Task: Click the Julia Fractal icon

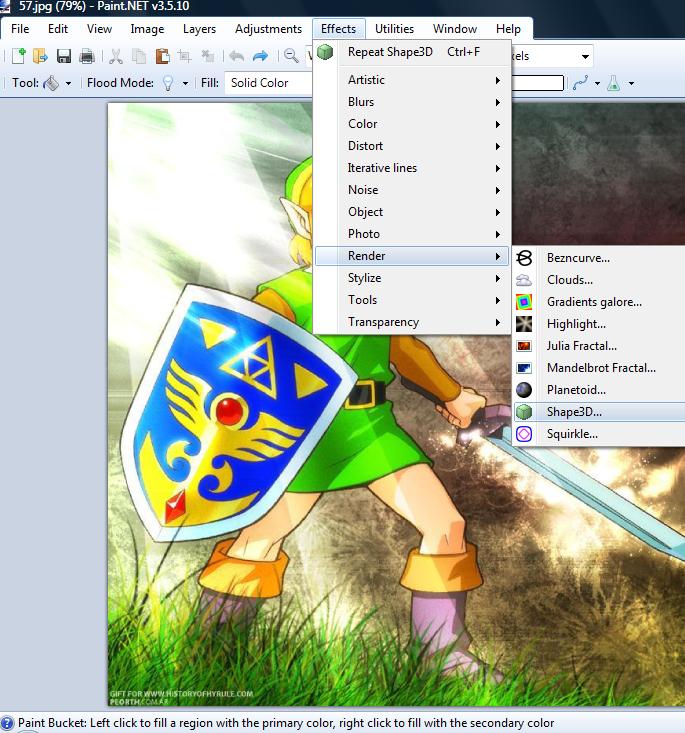Action: [524, 346]
